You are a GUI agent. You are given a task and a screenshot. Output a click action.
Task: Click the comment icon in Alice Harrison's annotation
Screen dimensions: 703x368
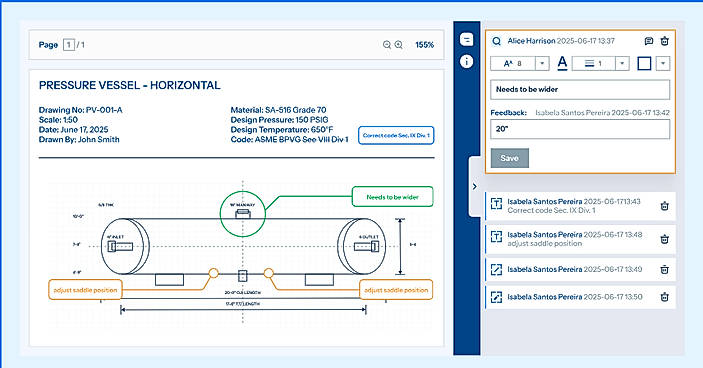click(x=648, y=41)
